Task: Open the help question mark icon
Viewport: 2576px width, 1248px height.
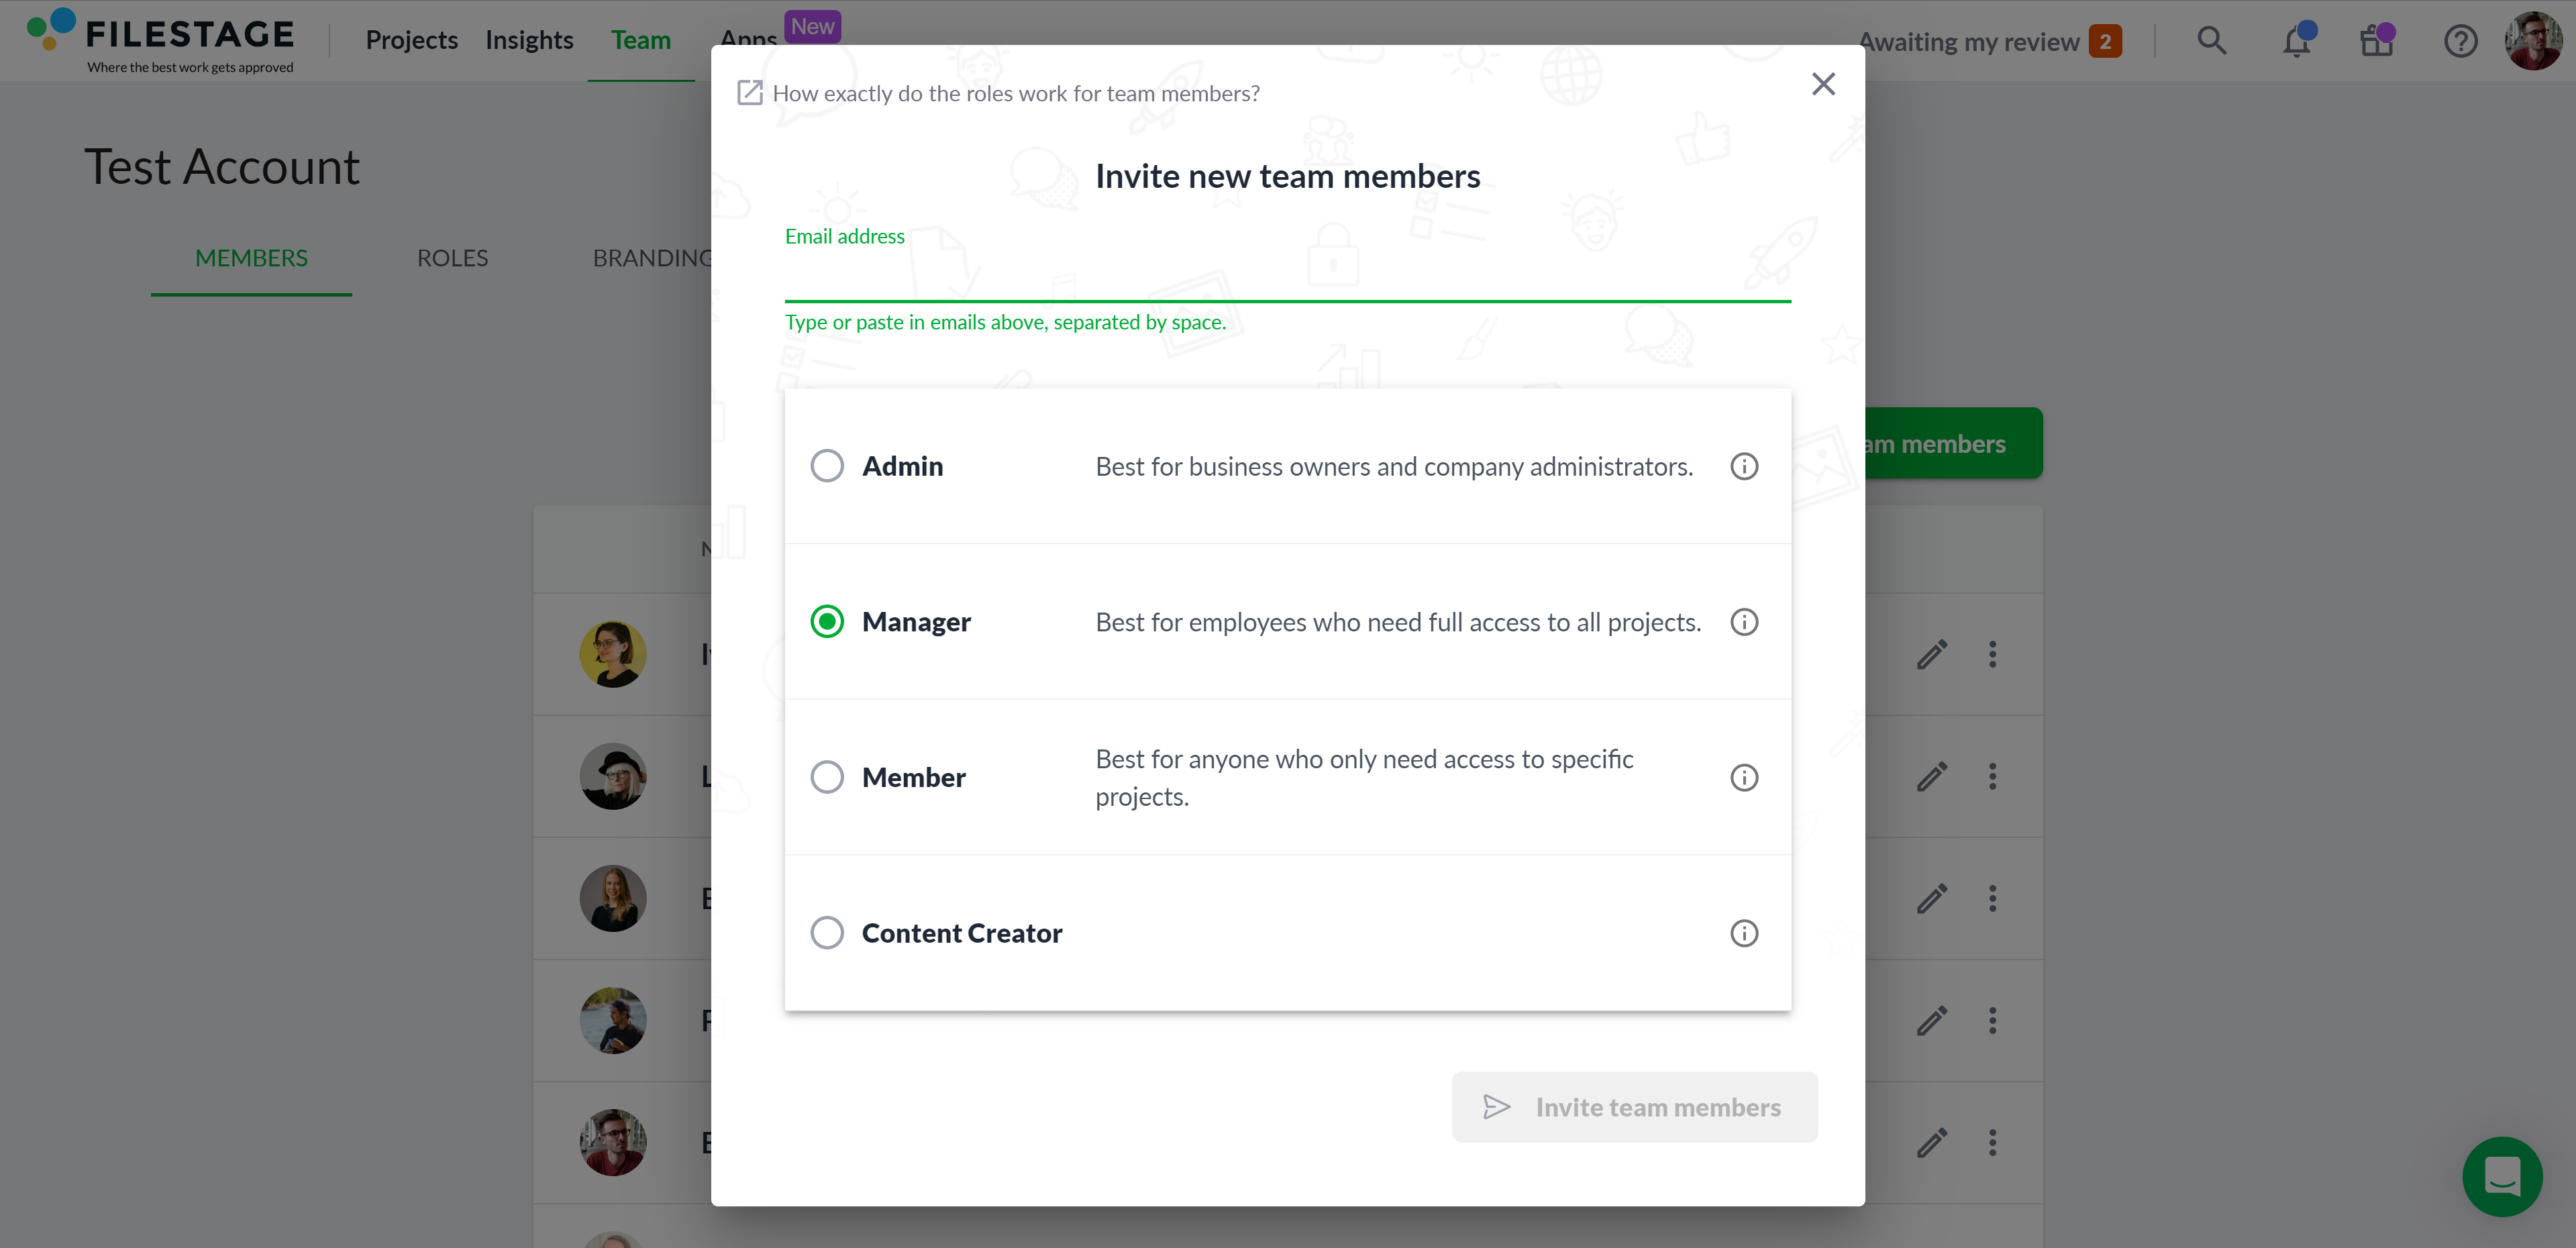Action: click(x=2460, y=41)
